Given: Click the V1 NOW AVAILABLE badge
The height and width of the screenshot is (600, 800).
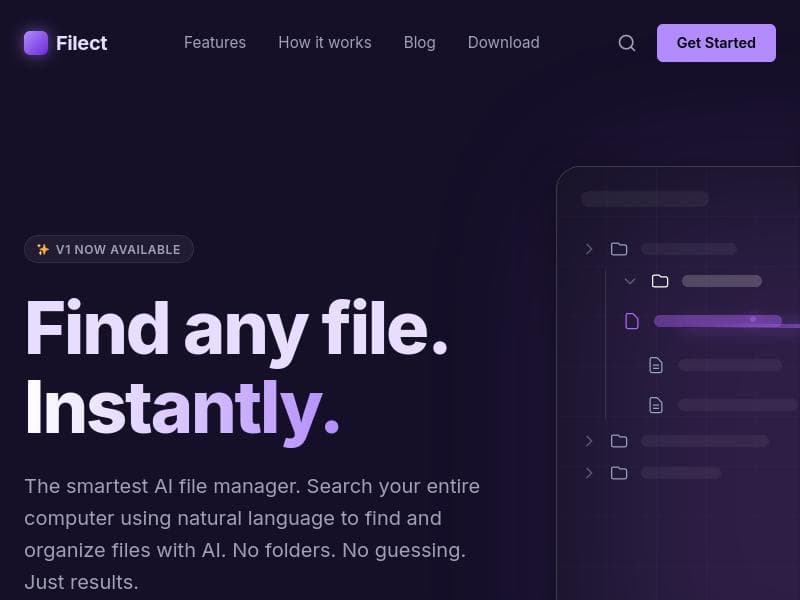Looking at the screenshot, I should (x=109, y=249).
